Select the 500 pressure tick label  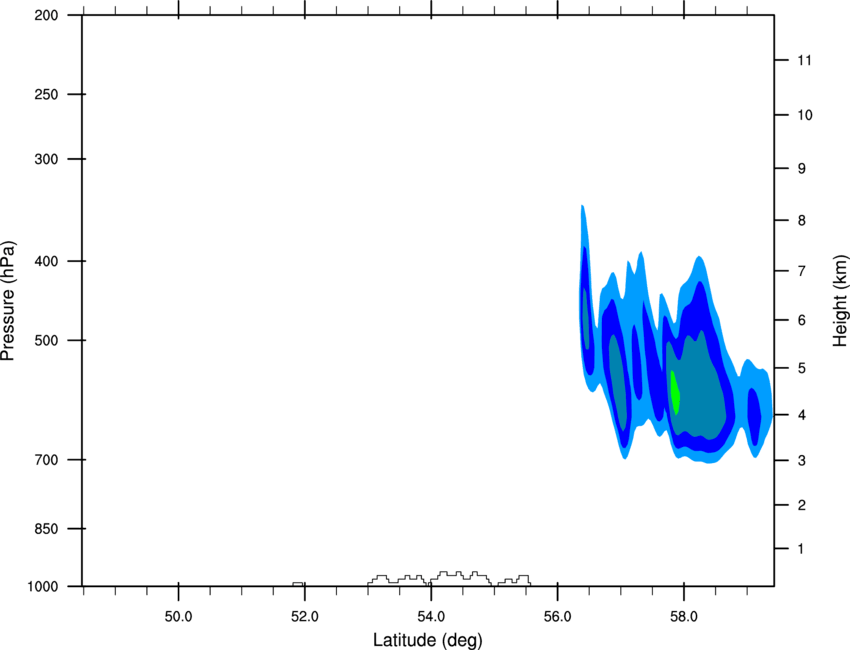tap(46, 340)
